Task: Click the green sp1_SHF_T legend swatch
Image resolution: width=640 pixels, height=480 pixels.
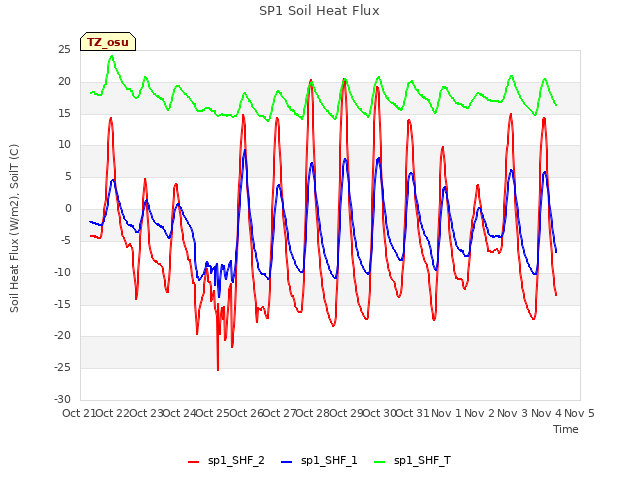Action: (380, 461)
